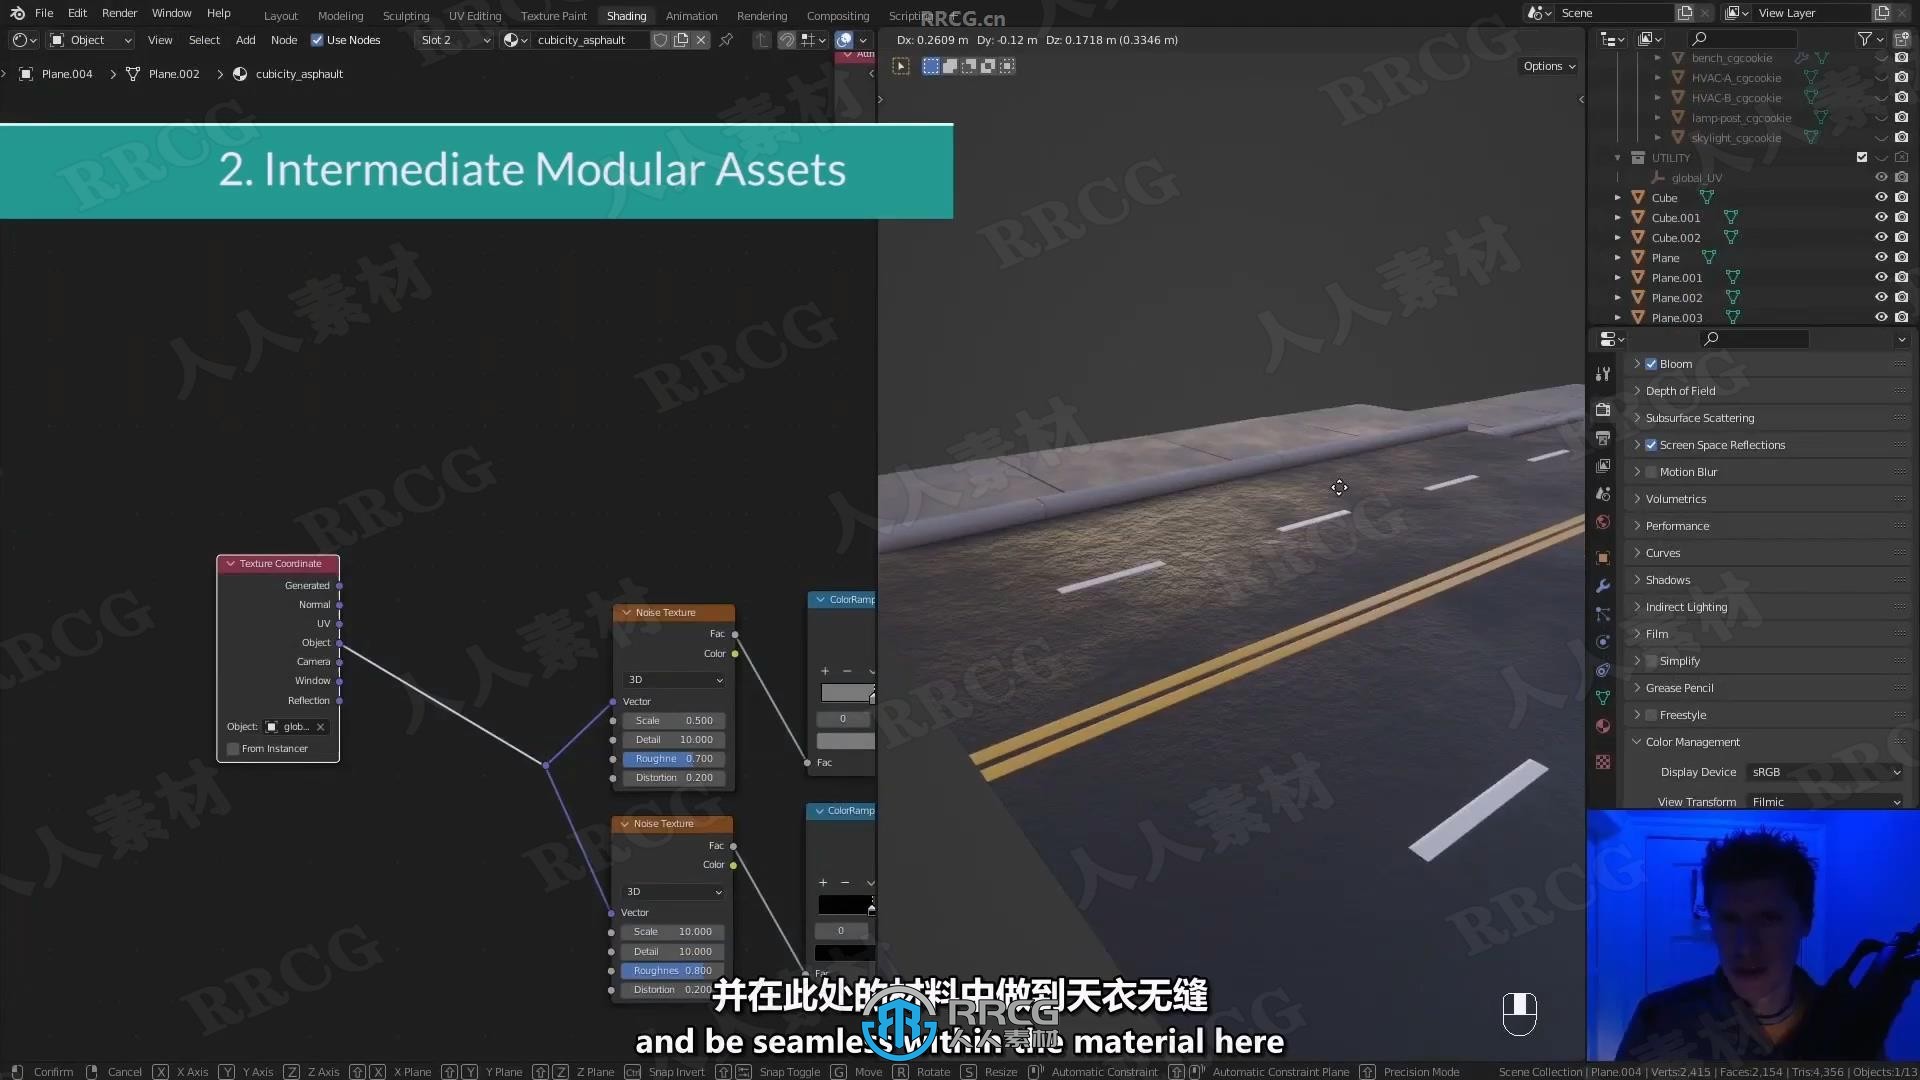Click the upper Noise Texture Scale 0.500 field
This screenshot has height=1080, width=1920.
[x=674, y=721]
